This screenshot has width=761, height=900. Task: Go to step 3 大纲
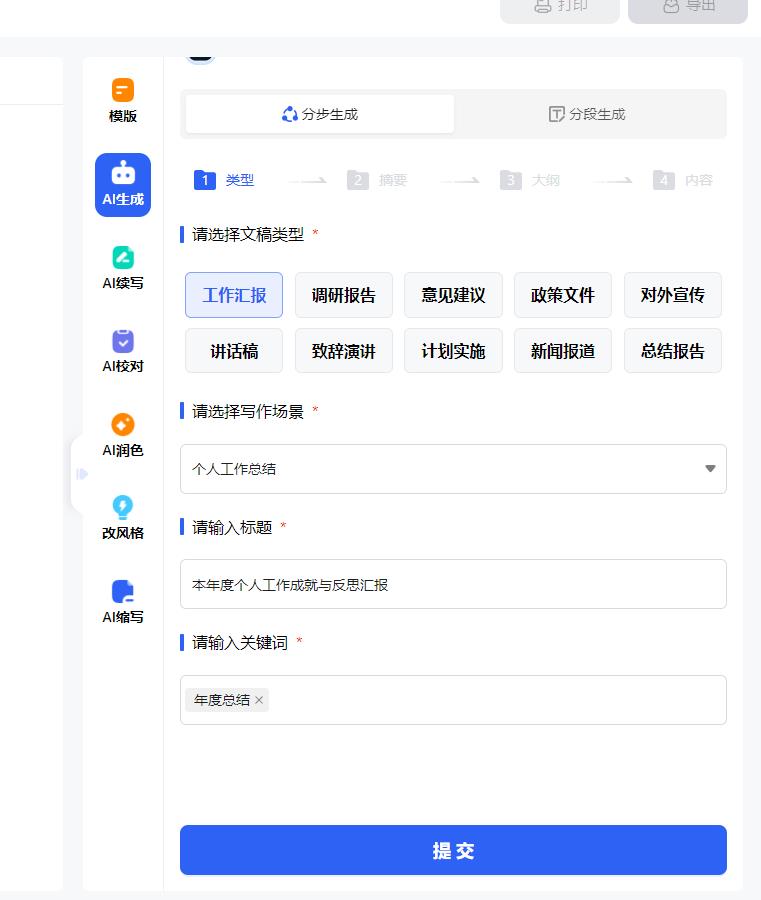pos(530,180)
